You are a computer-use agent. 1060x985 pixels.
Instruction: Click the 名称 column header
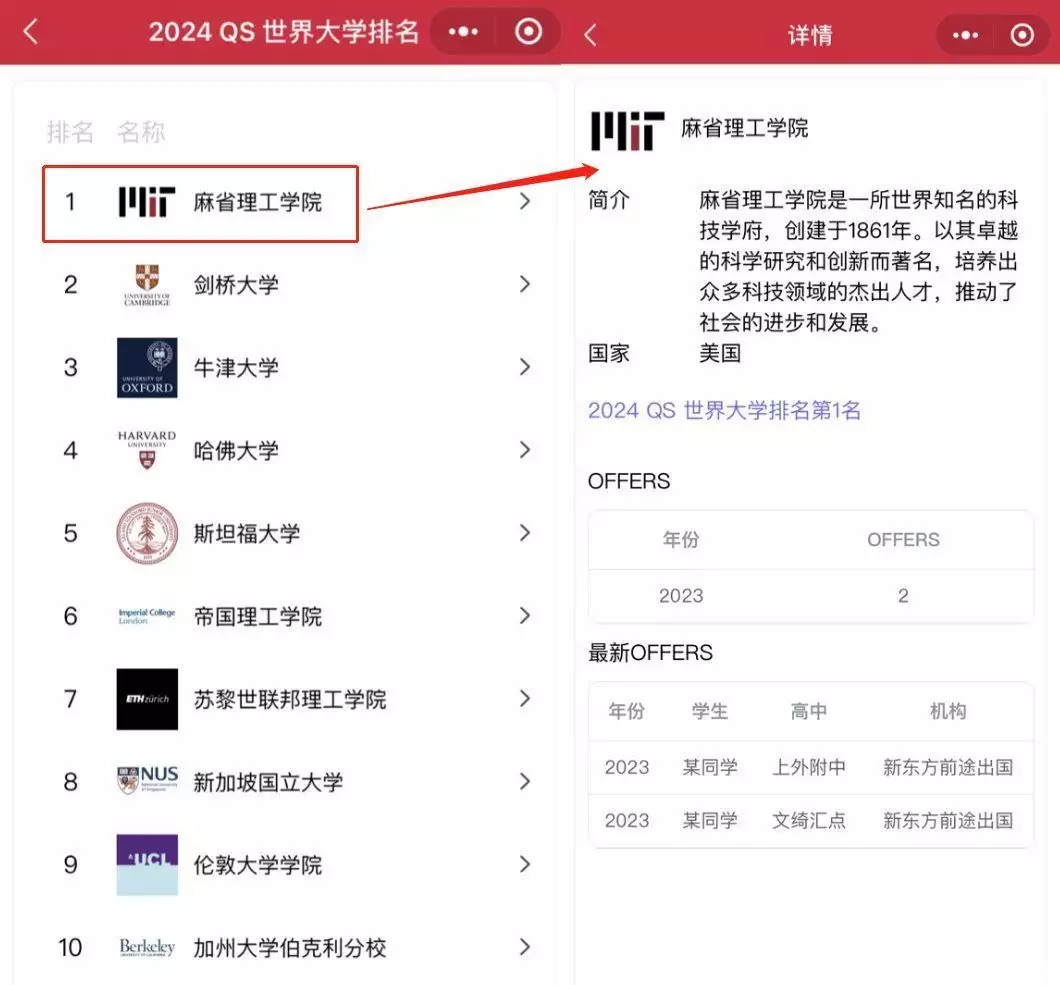[141, 132]
